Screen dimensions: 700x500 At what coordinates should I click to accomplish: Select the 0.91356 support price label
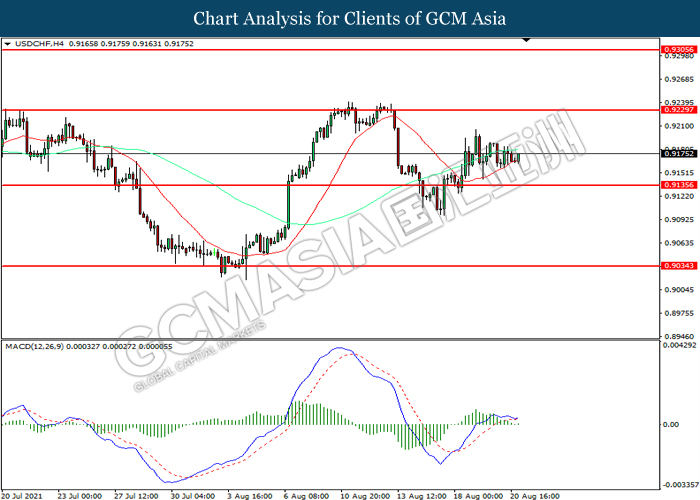coord(679,185)
